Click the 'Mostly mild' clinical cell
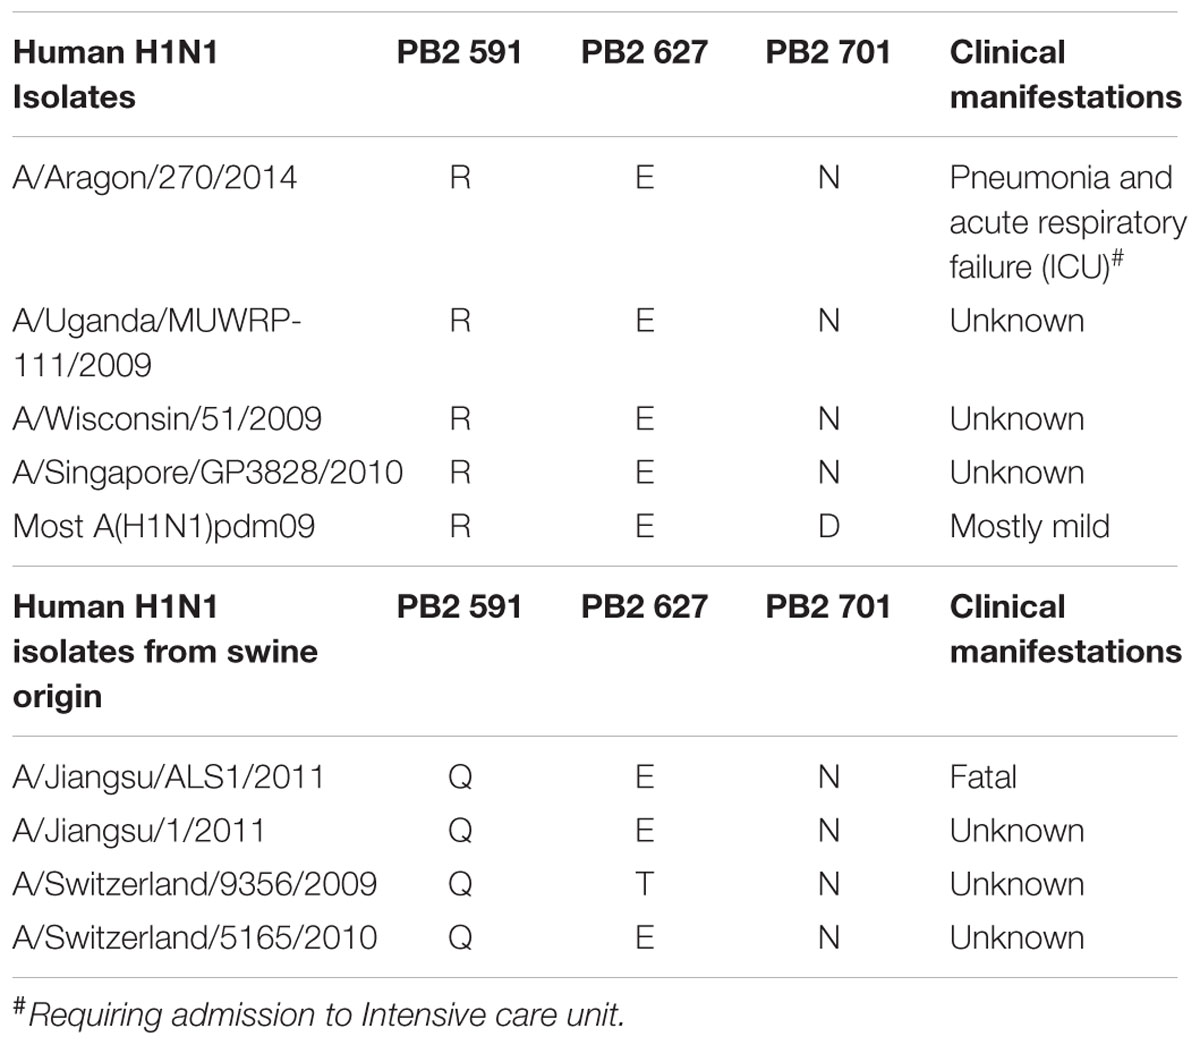The width and height of the screenshot is (1200, 1045). 1030,526
